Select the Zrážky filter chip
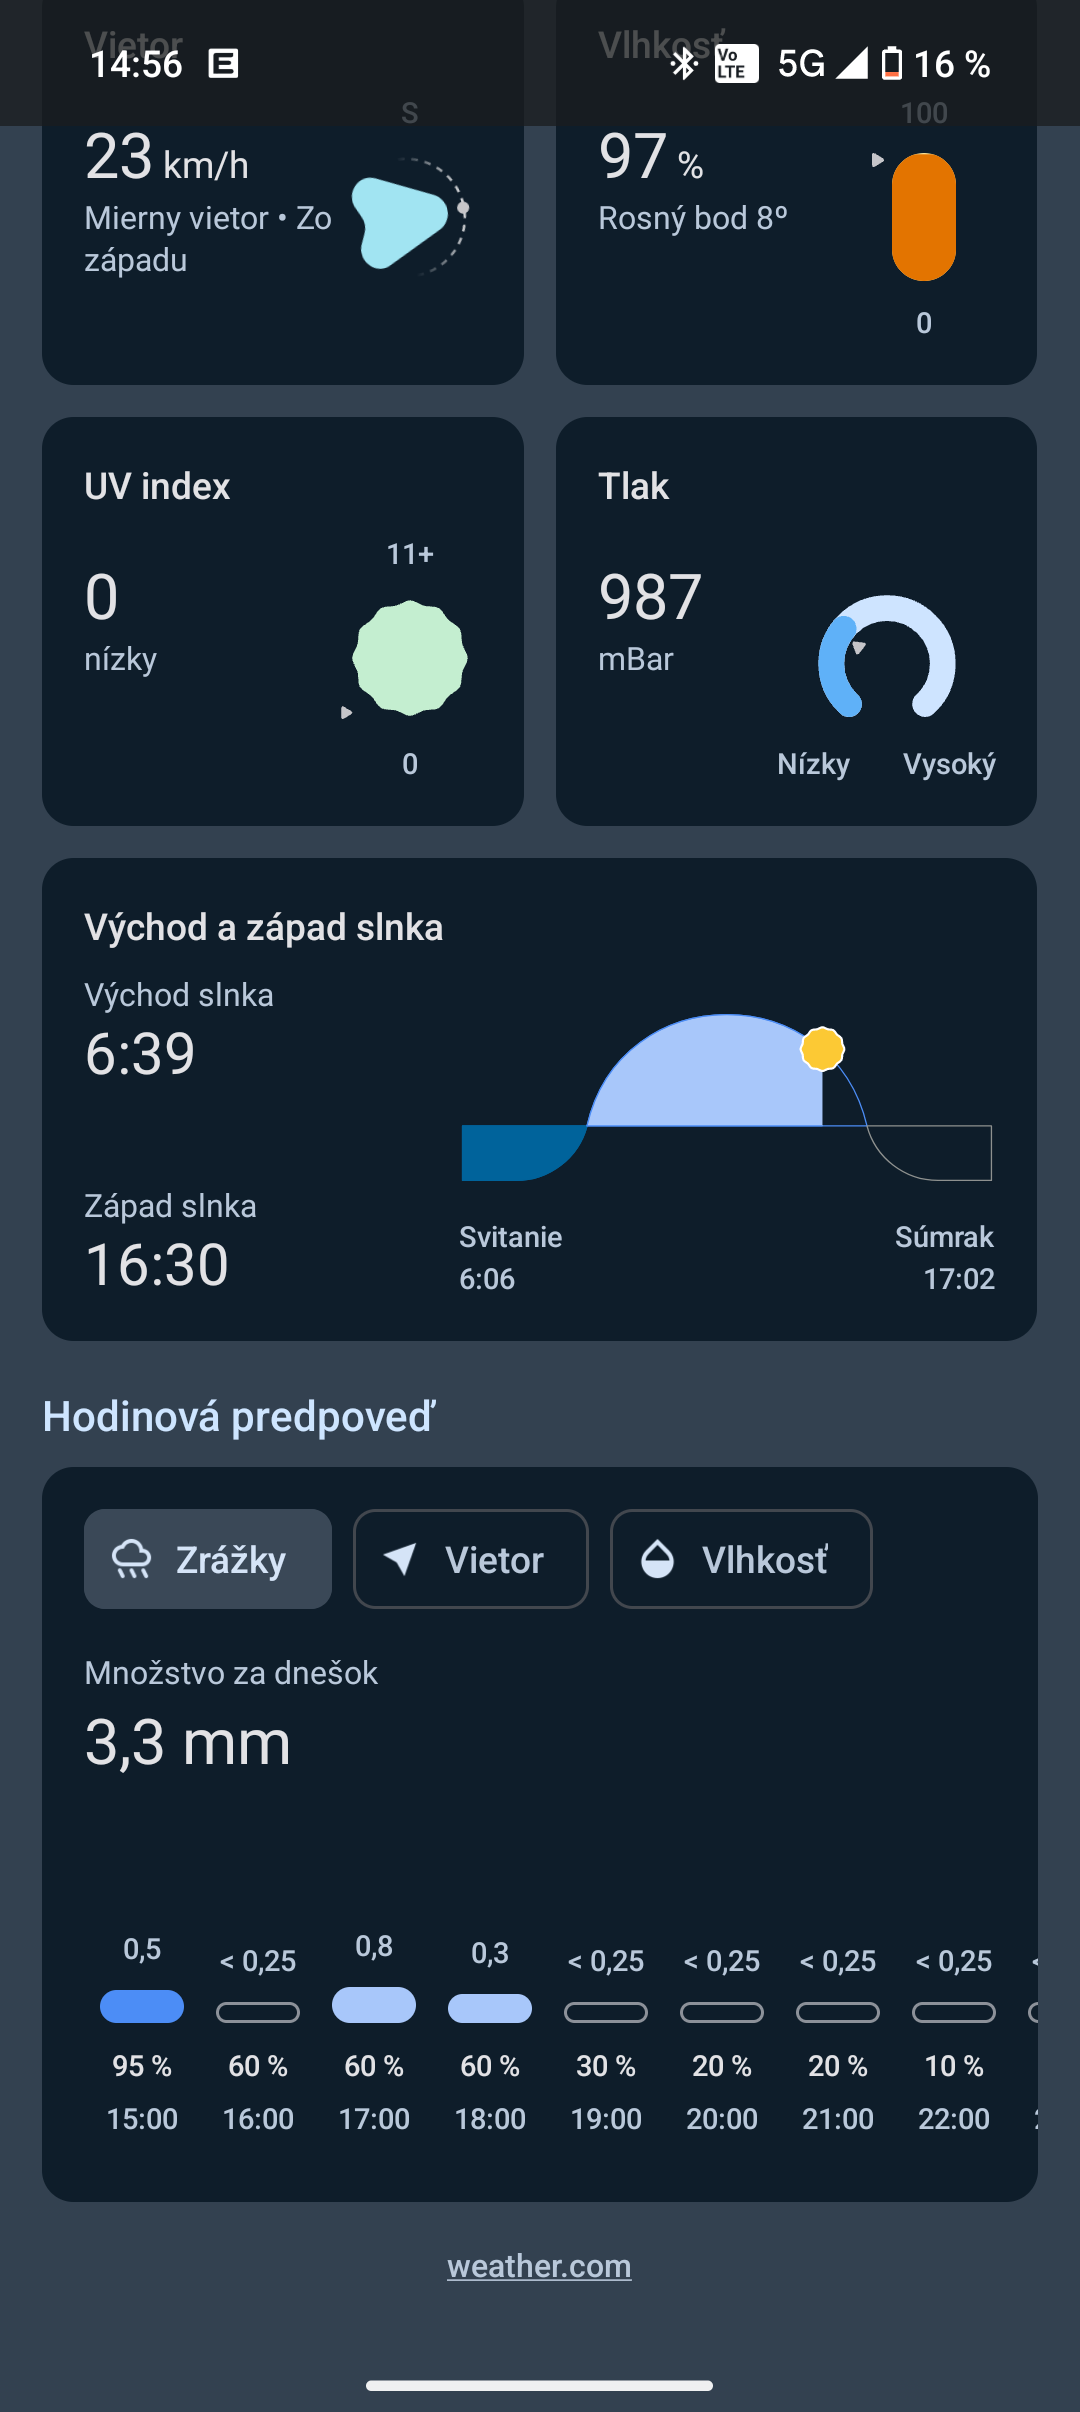Screen dimensions: 1080x2412 coord(208,1559)
